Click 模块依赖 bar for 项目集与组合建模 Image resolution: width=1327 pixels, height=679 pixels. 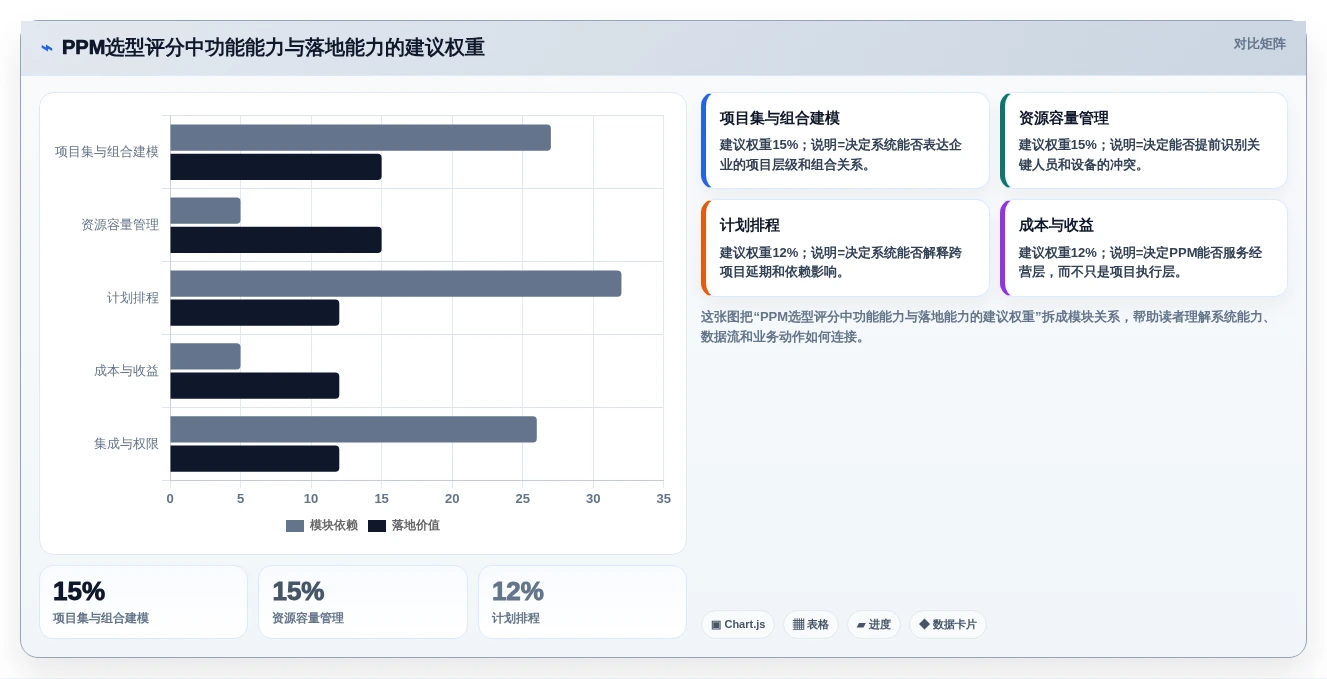360,138
